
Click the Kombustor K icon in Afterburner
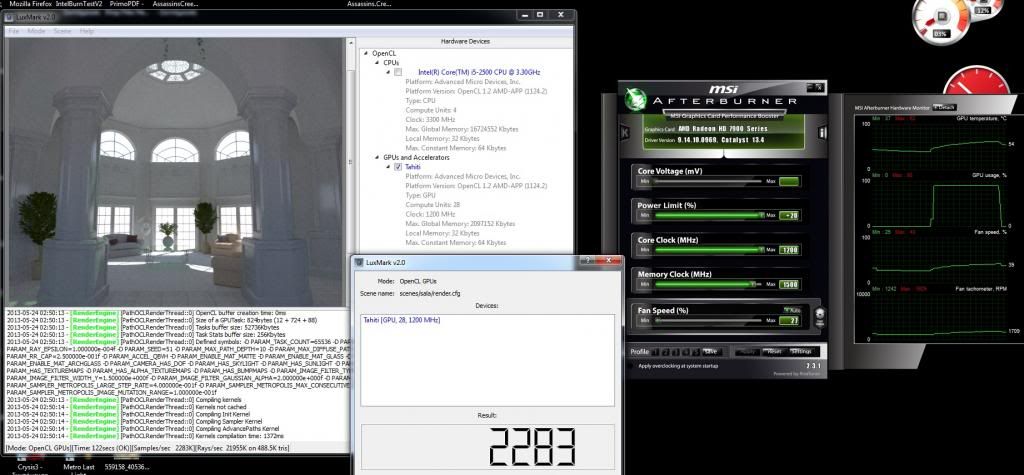626,132
